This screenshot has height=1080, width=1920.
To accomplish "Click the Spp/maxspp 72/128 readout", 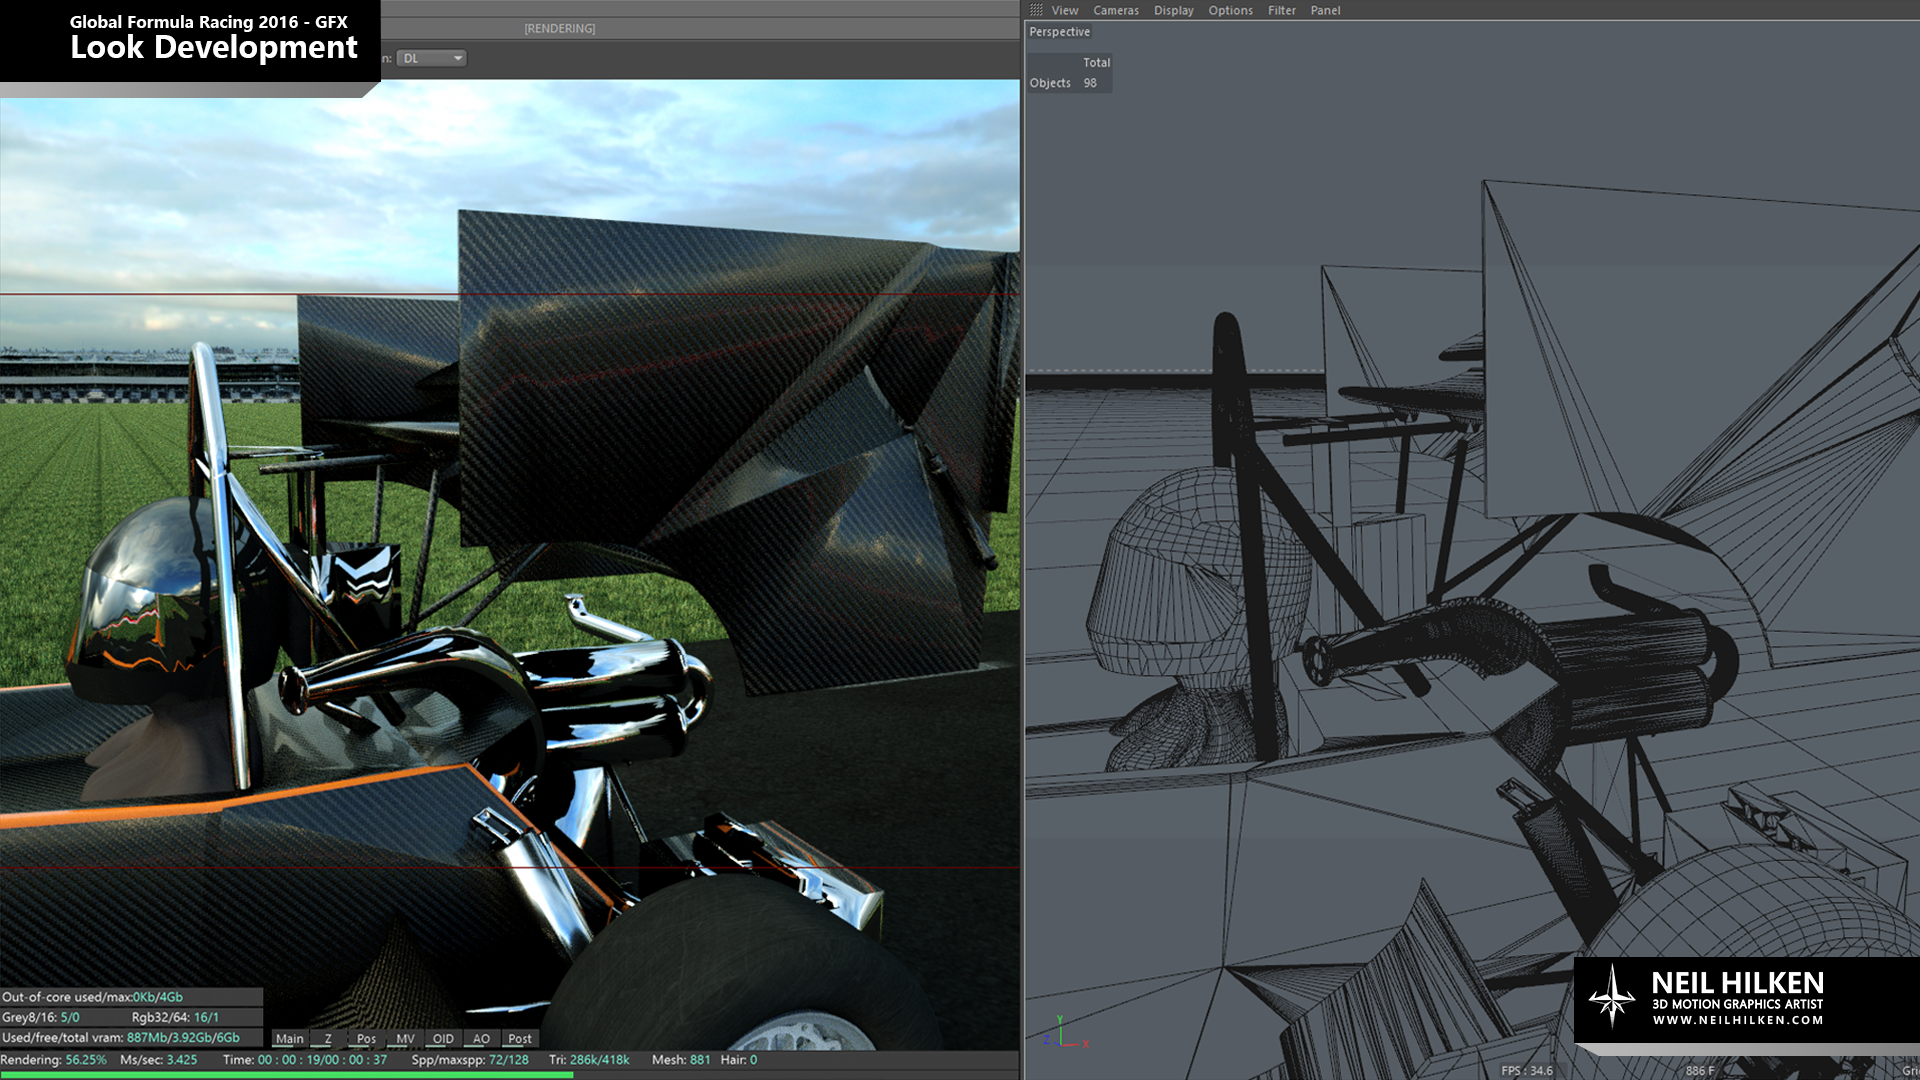I will coord(470,1060).
